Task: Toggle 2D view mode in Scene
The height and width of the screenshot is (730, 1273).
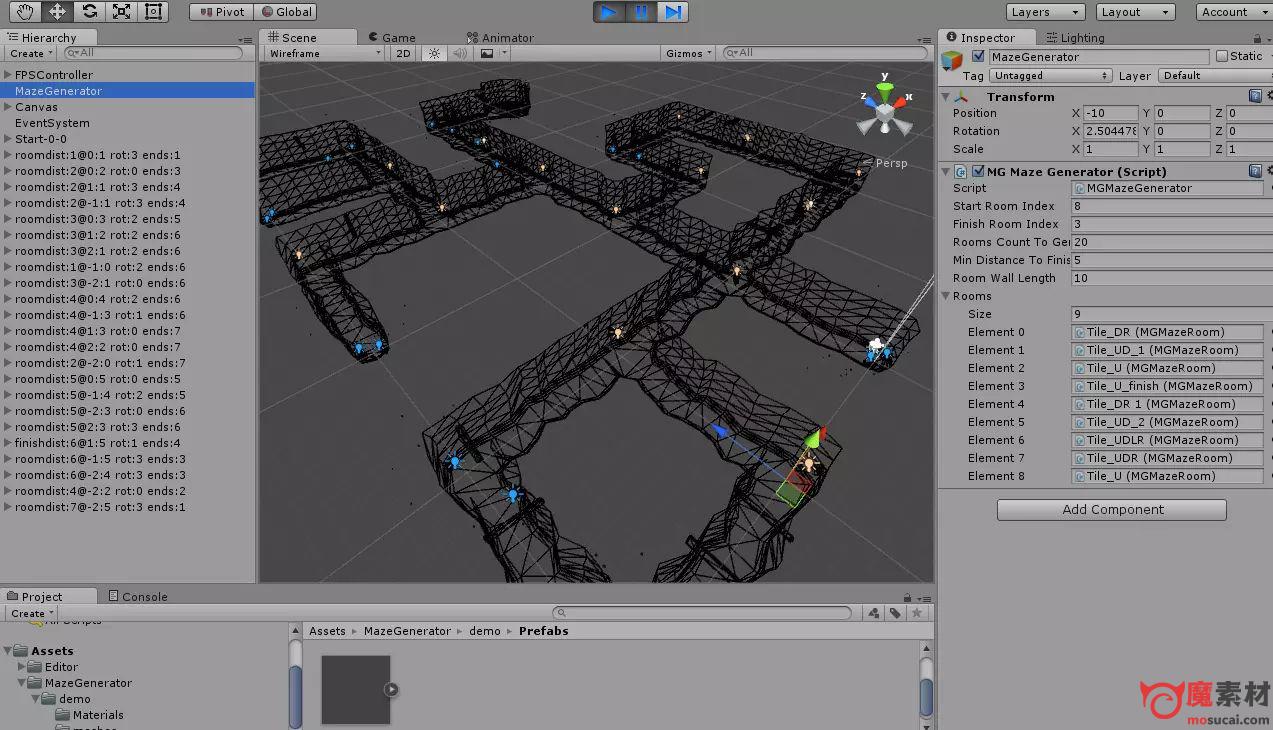Action: click(x=403, y=53)
